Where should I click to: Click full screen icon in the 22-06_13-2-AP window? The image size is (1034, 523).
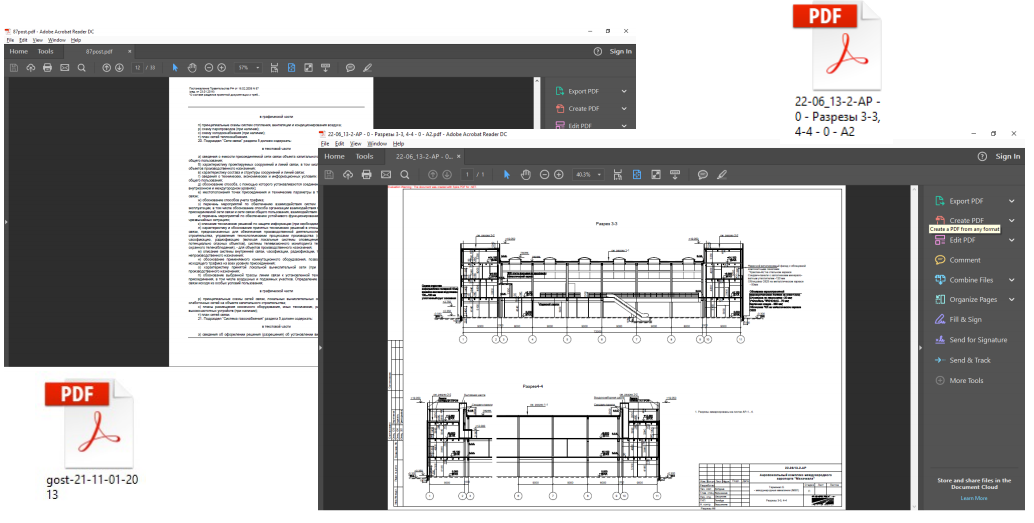point(655,175)
